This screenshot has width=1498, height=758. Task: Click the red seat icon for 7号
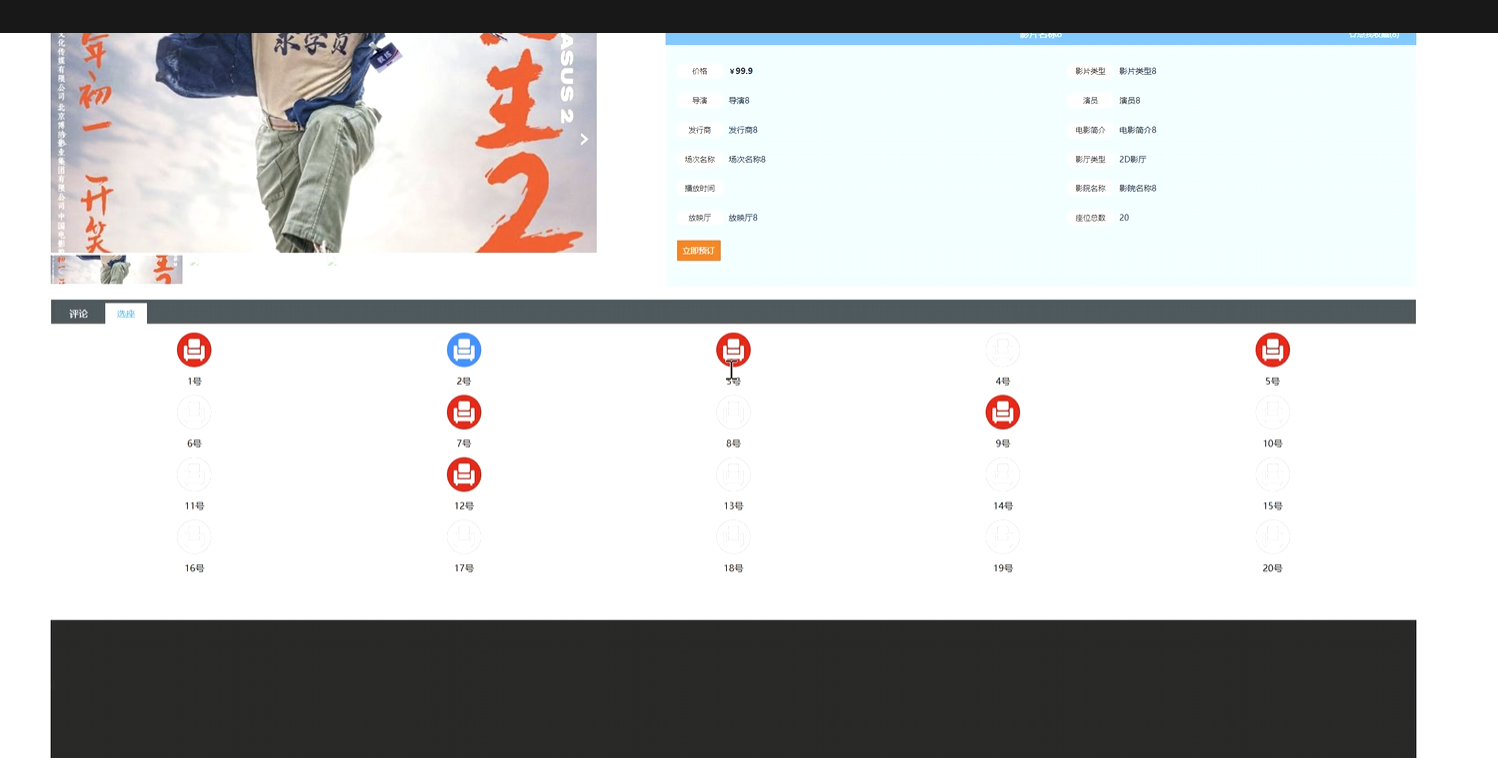coord(464,412)
